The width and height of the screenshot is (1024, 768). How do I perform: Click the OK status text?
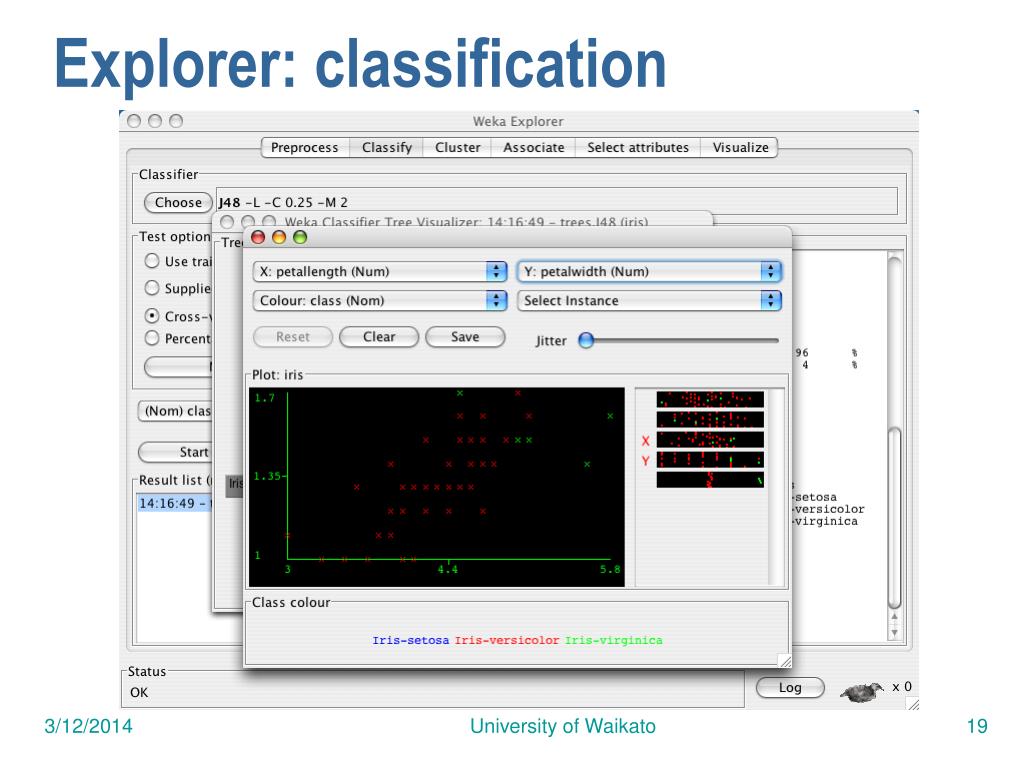(x=139, y=692)
